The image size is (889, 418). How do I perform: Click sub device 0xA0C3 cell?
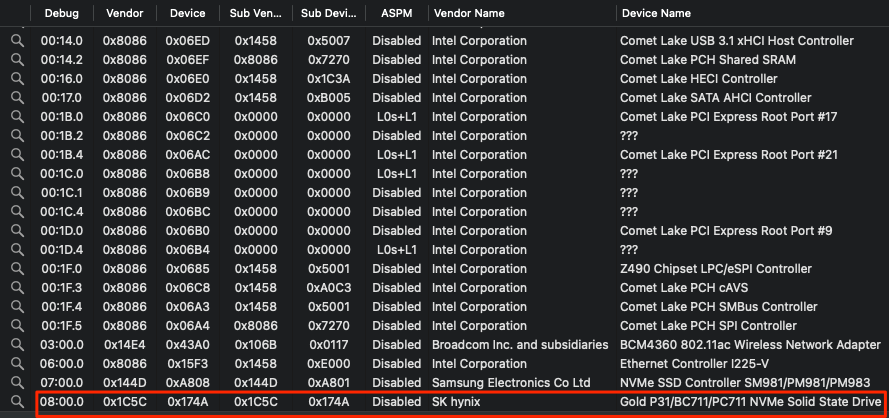tap(329, 288)
